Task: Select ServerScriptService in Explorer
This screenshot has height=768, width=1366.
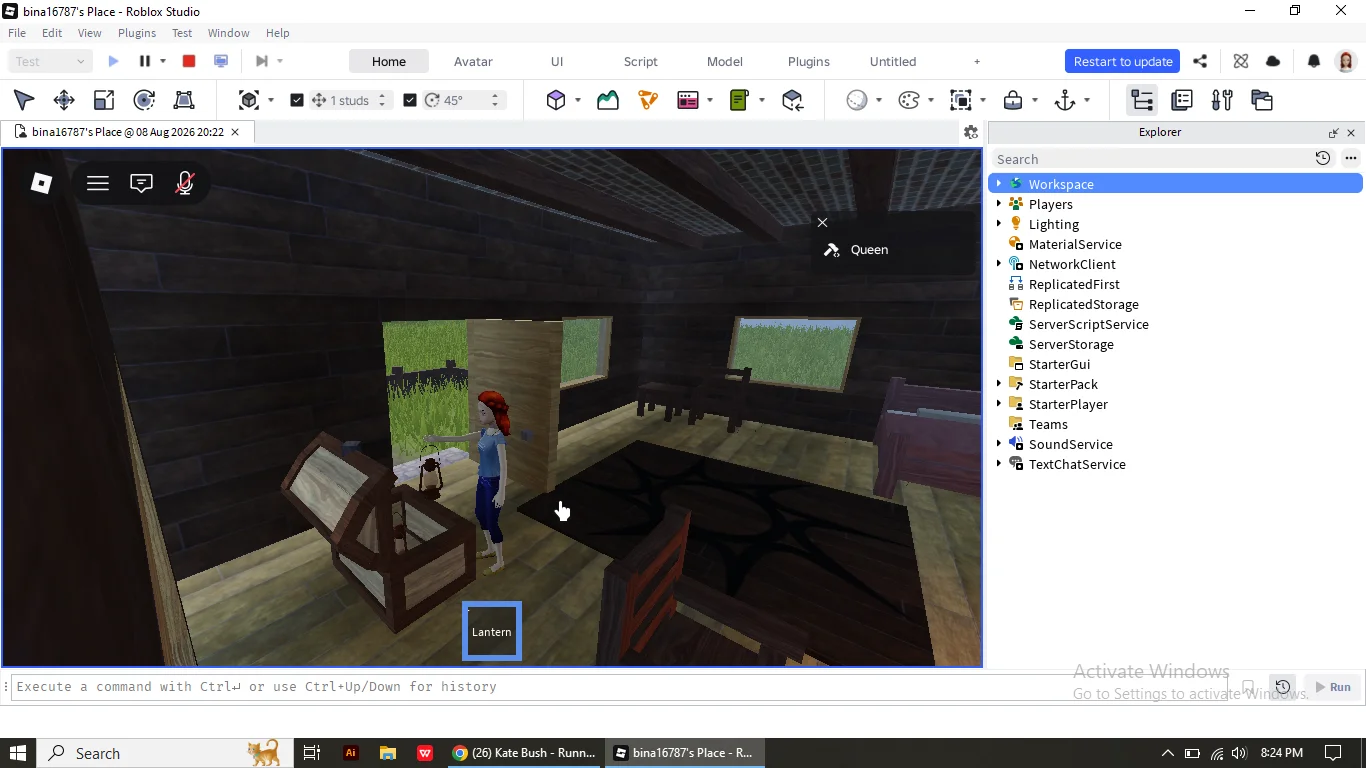Action: [1088, 324]
